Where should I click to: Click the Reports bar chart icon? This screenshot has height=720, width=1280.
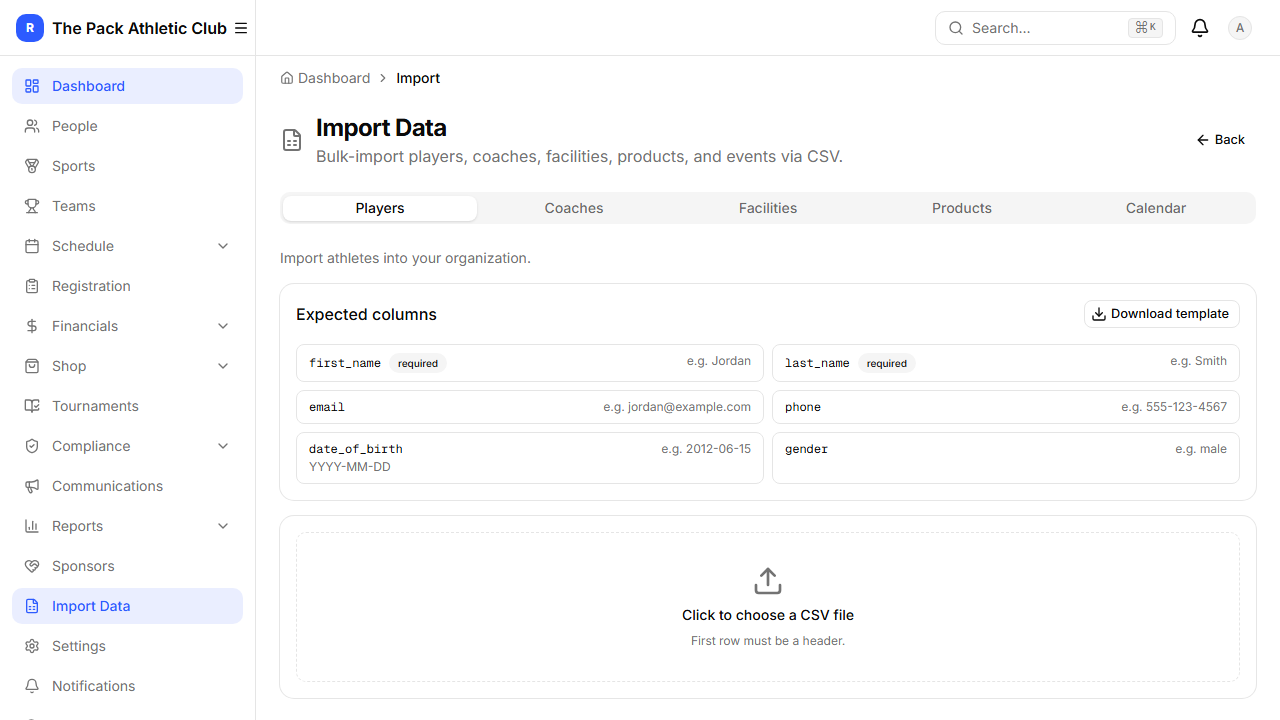[x=32, y=526]
